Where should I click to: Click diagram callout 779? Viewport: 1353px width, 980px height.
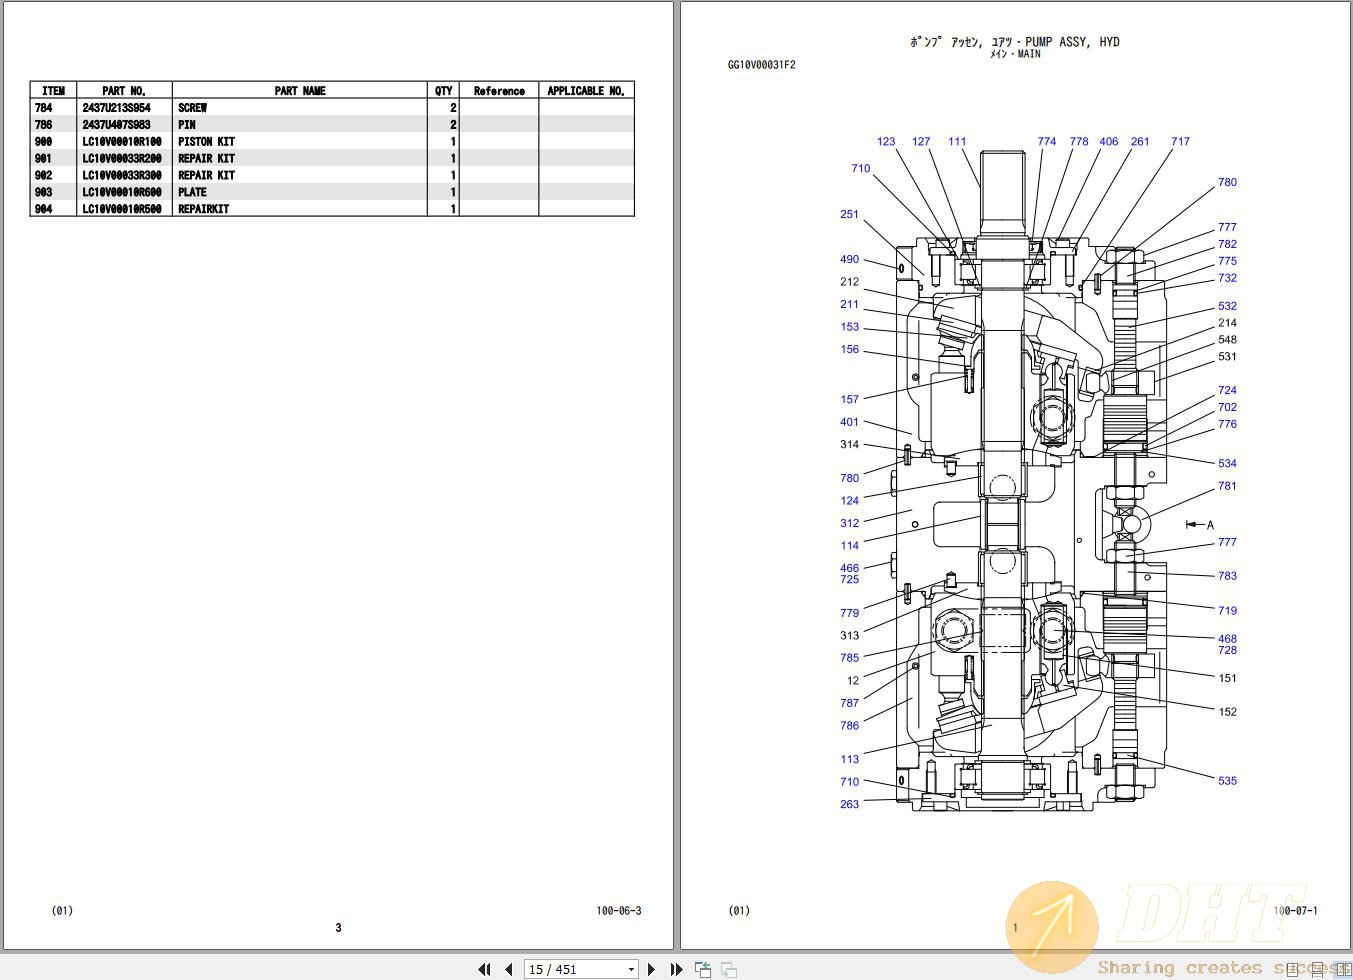pyautogui.click(x=849, y=613)
